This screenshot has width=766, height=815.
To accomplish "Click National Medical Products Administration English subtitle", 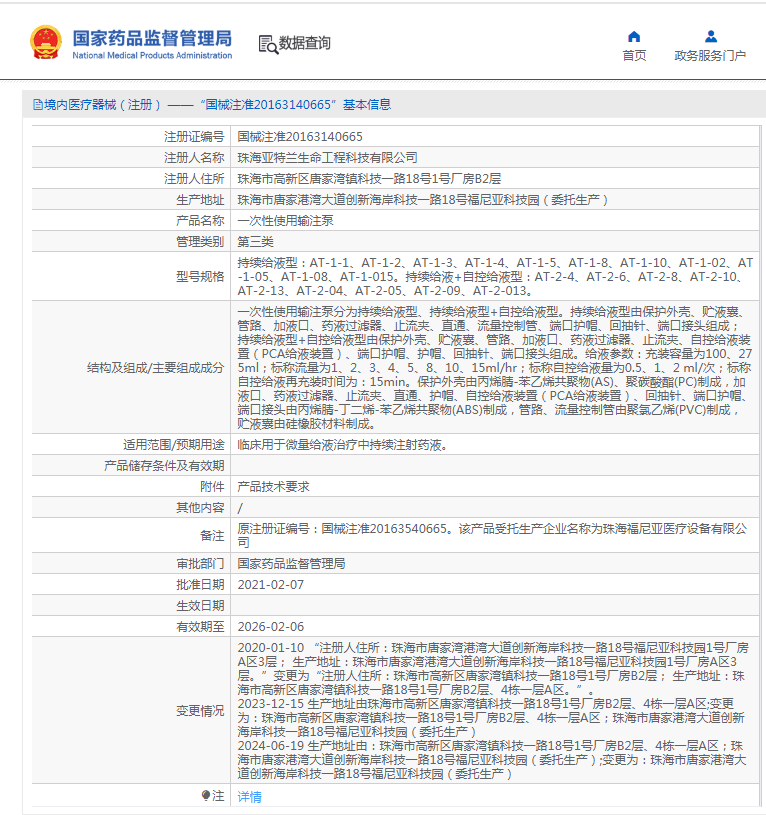I will click(x=152, y=55).
